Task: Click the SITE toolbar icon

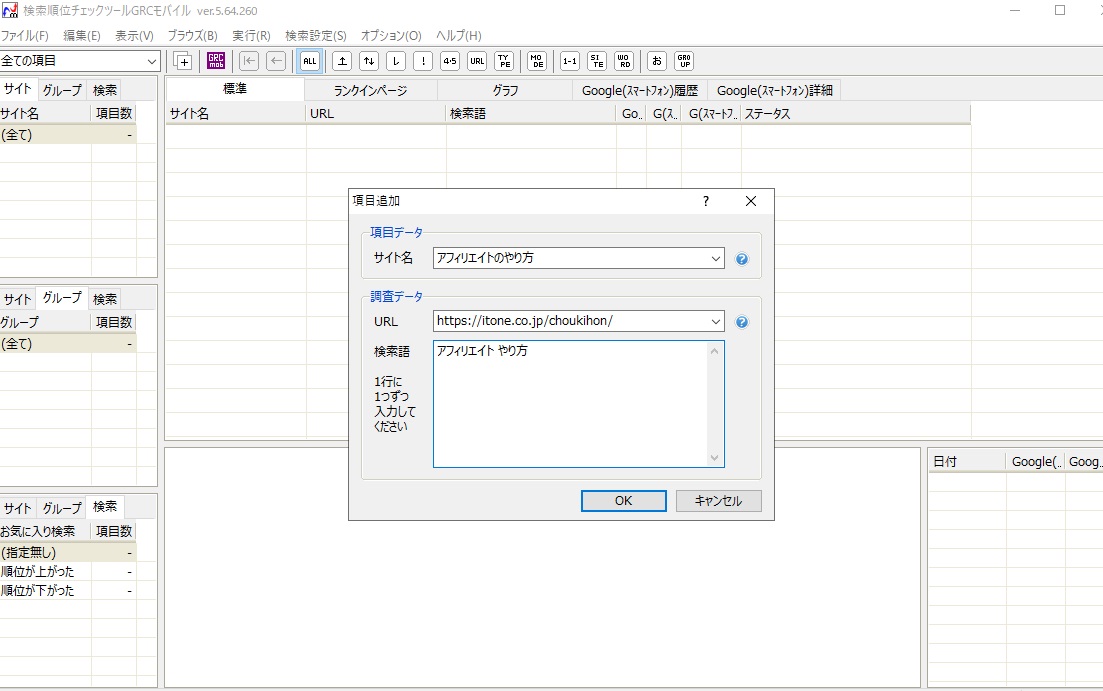Action: [x=597, y=61]
